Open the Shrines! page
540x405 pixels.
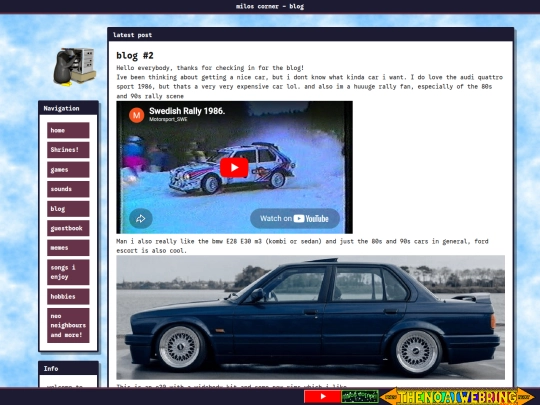[x=68, y=150]
